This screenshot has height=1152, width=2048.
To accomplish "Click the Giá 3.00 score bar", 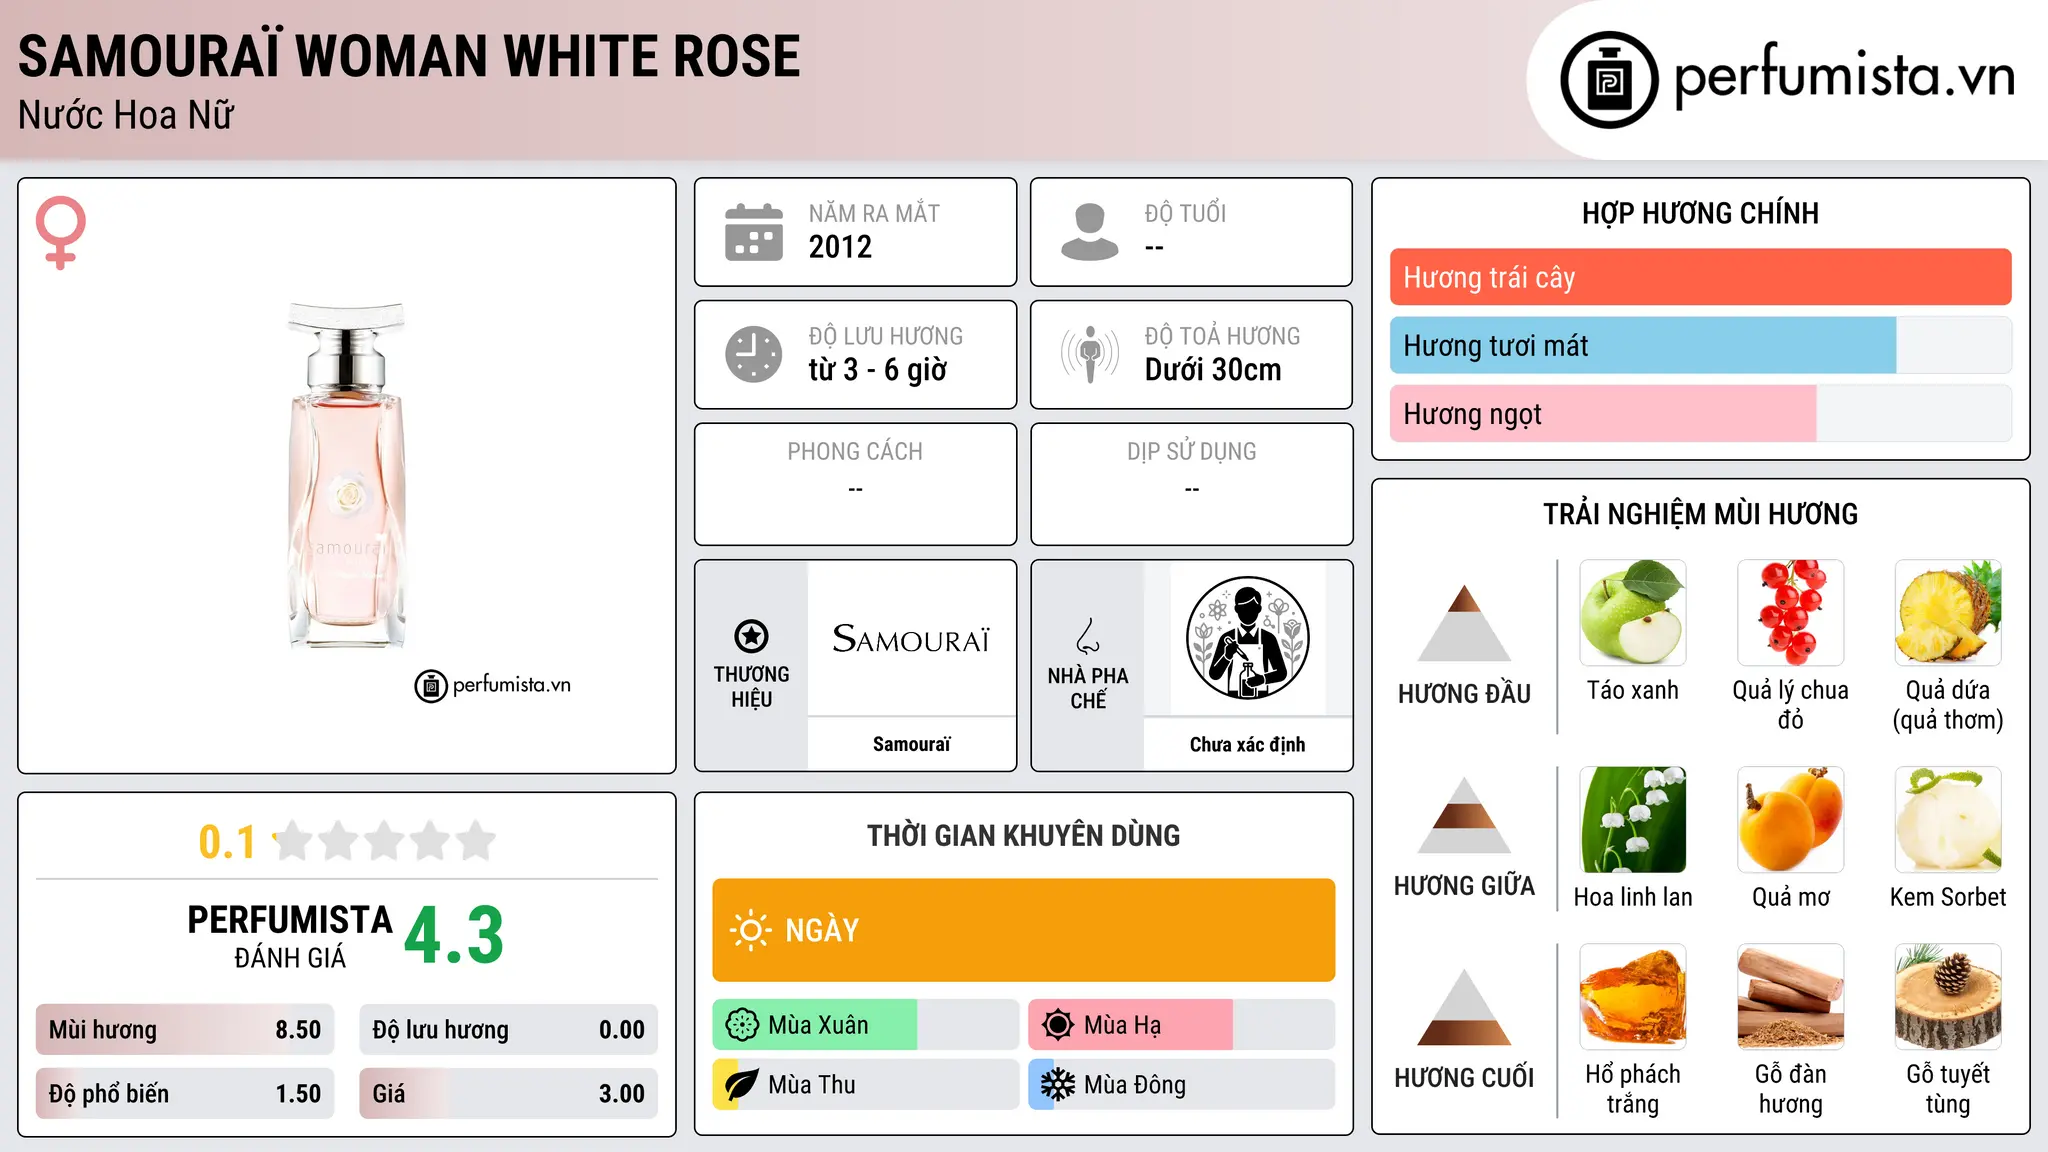I will click(509, 1093).
